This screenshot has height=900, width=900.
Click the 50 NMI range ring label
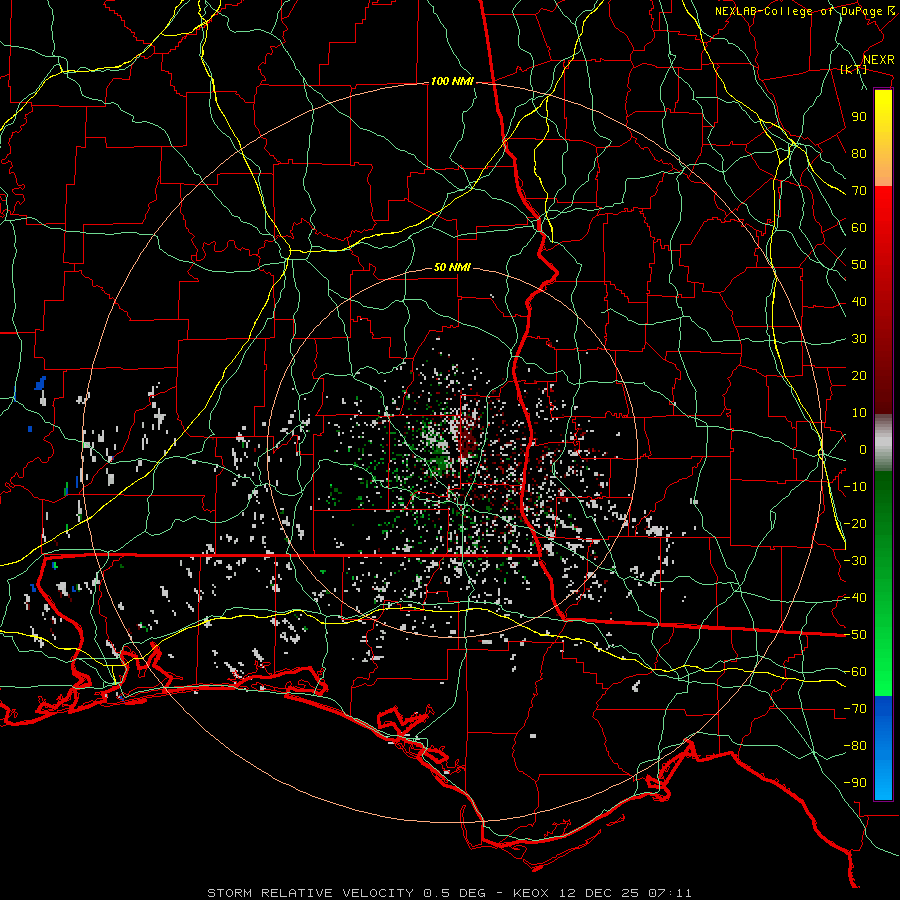pyautogui.click(x=452, y=267)
